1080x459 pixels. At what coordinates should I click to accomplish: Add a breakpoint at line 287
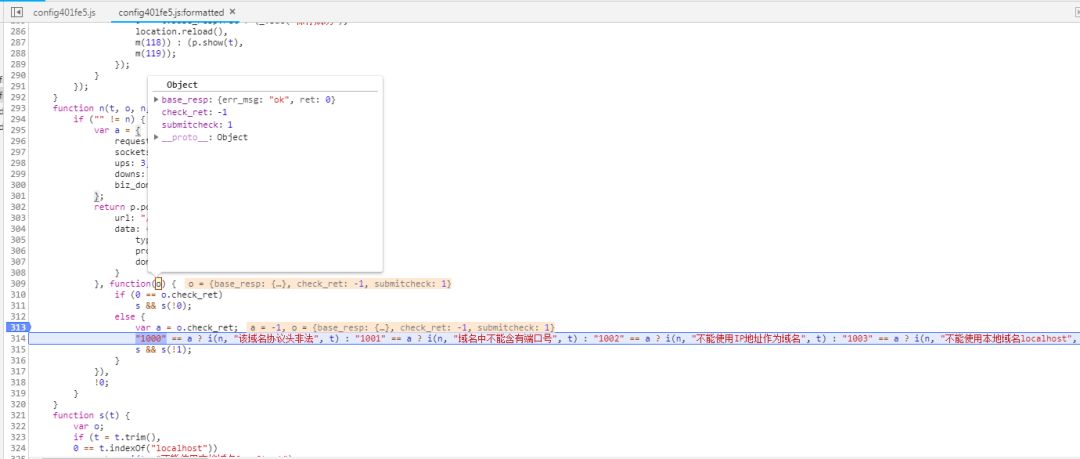17,42
